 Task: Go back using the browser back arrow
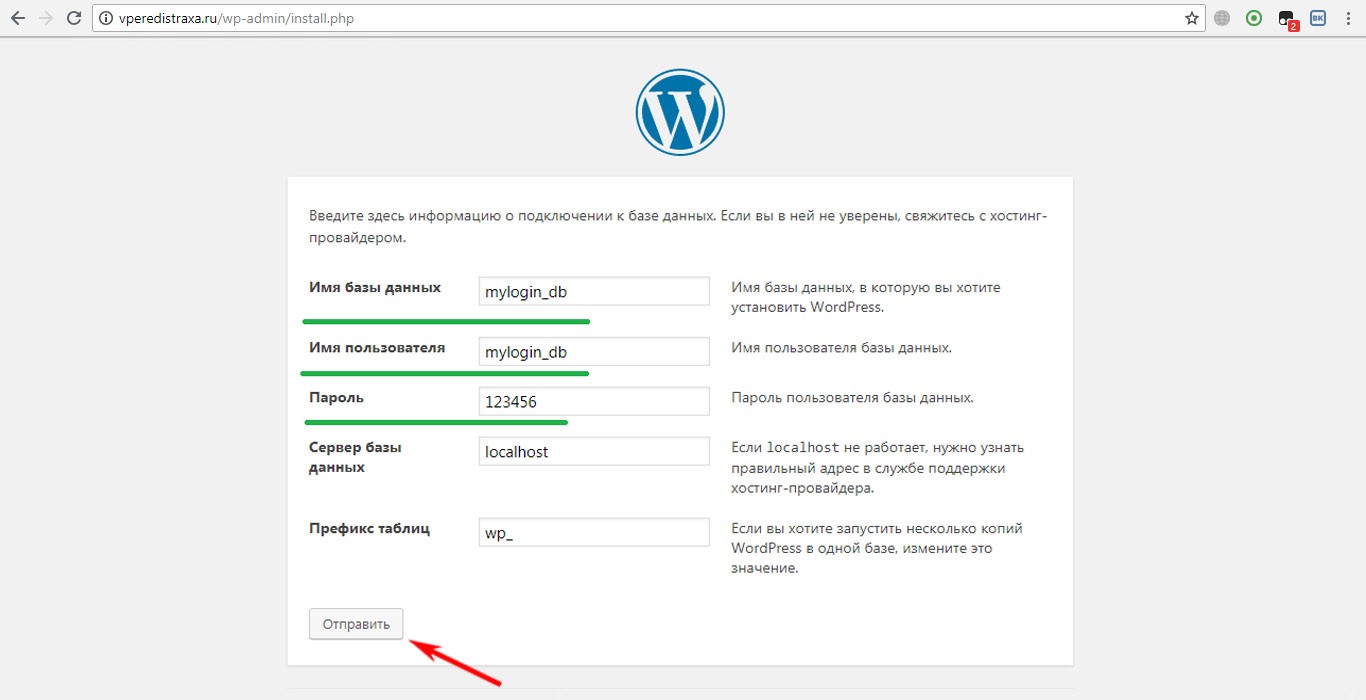point(17,18)
